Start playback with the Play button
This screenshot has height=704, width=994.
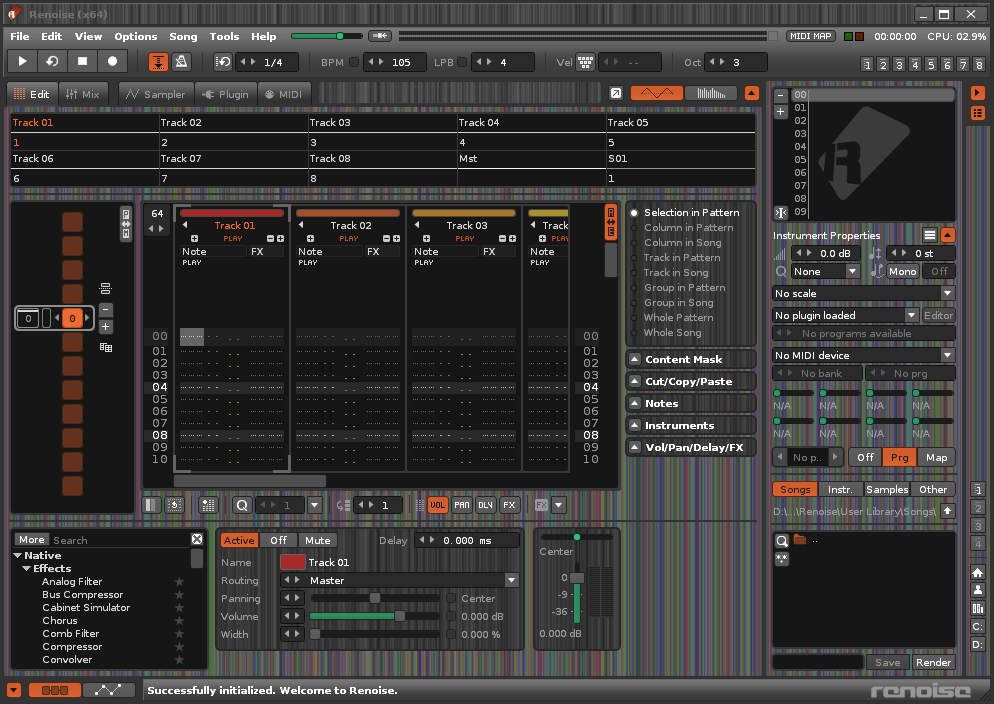pyautogui.click(x=22, y=61)
